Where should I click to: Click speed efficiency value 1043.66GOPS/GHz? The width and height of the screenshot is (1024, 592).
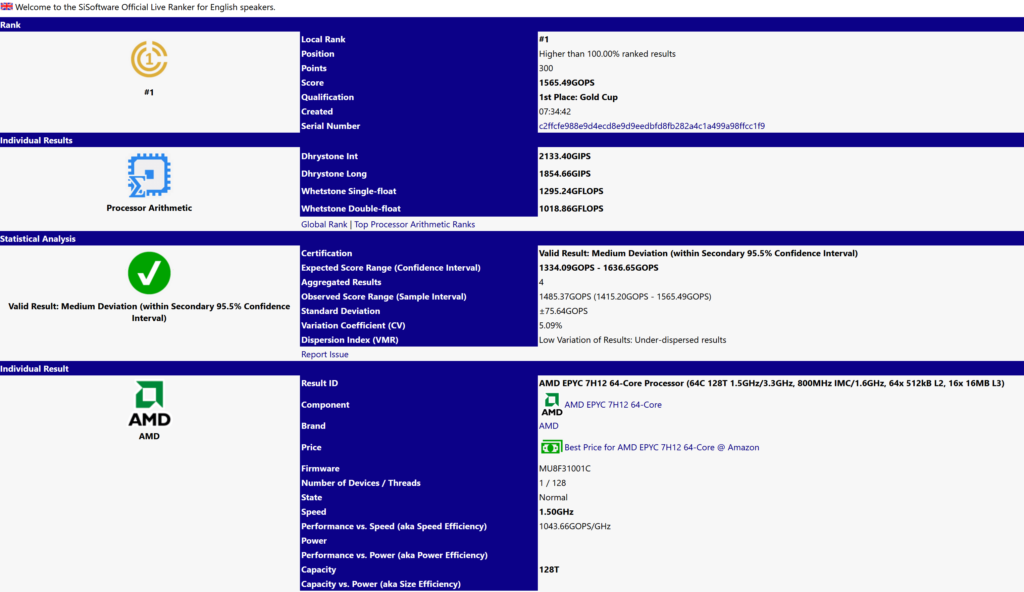point(575,526)
